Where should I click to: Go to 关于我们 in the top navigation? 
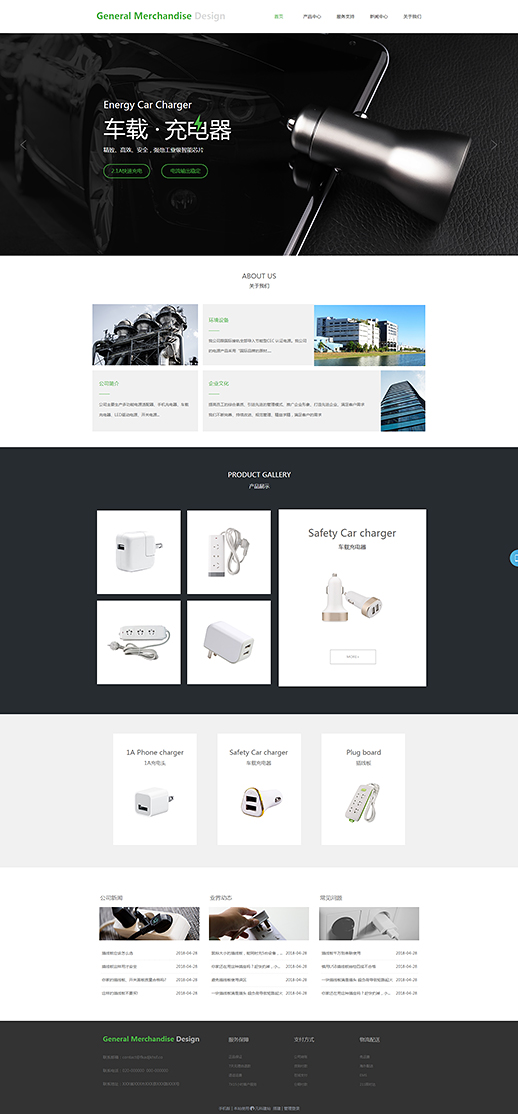tap(412, 16)
